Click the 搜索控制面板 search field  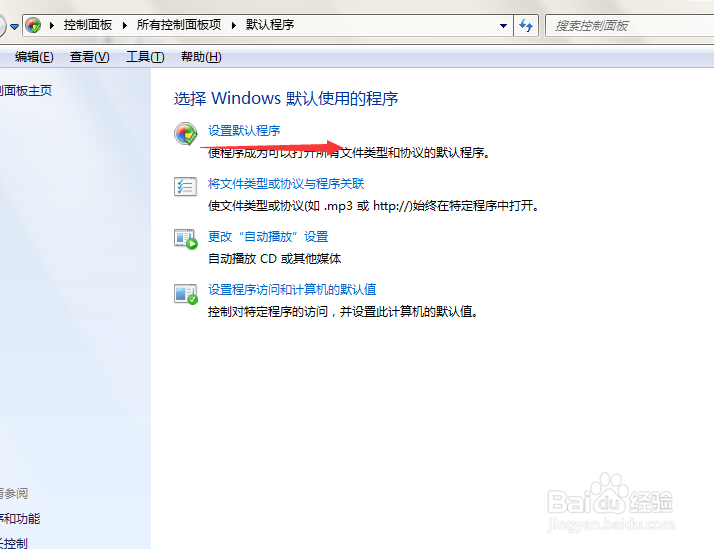(x=629, y=25)
